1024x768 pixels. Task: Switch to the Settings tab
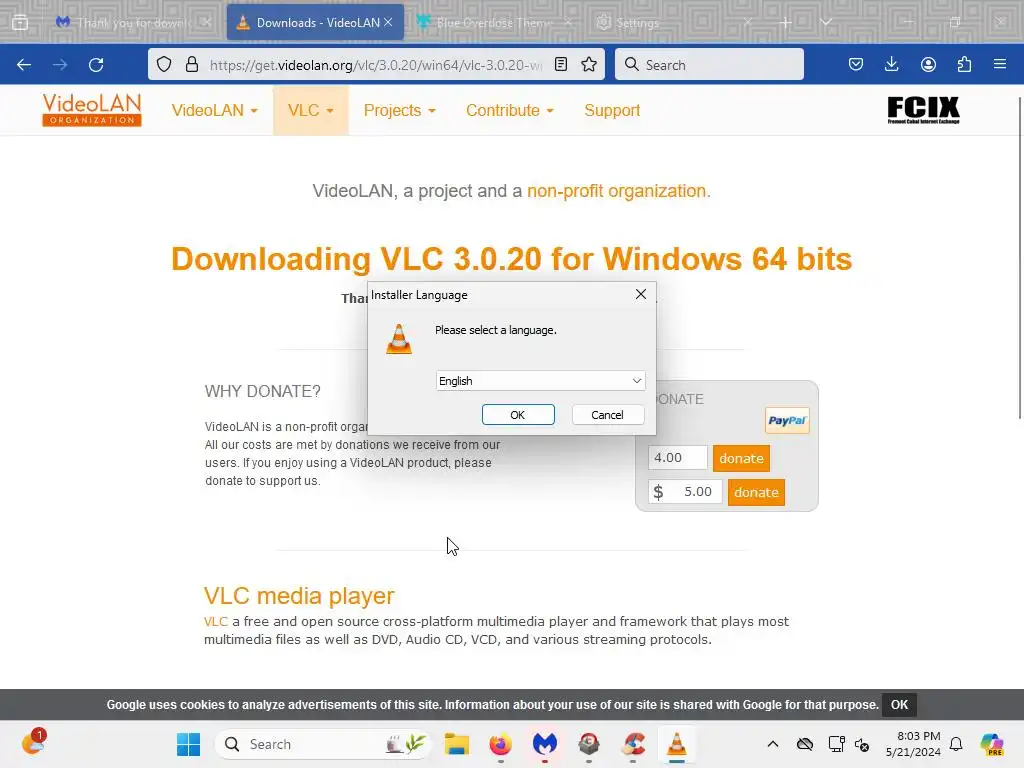673,22
